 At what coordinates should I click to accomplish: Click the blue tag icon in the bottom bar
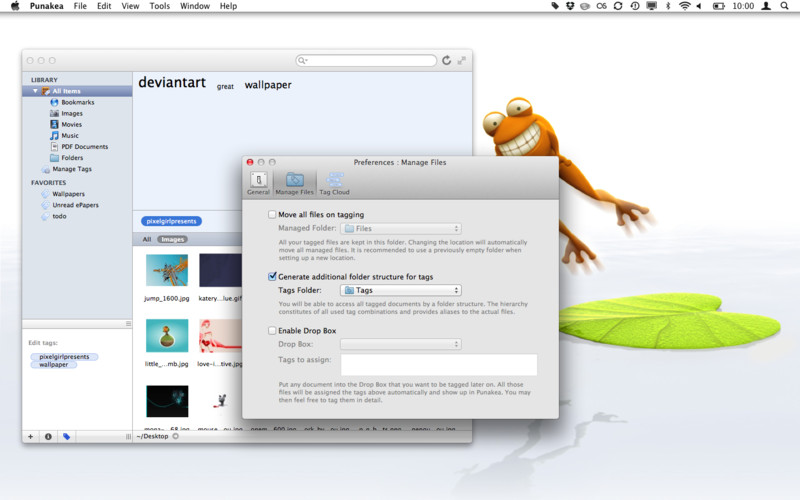66,436
